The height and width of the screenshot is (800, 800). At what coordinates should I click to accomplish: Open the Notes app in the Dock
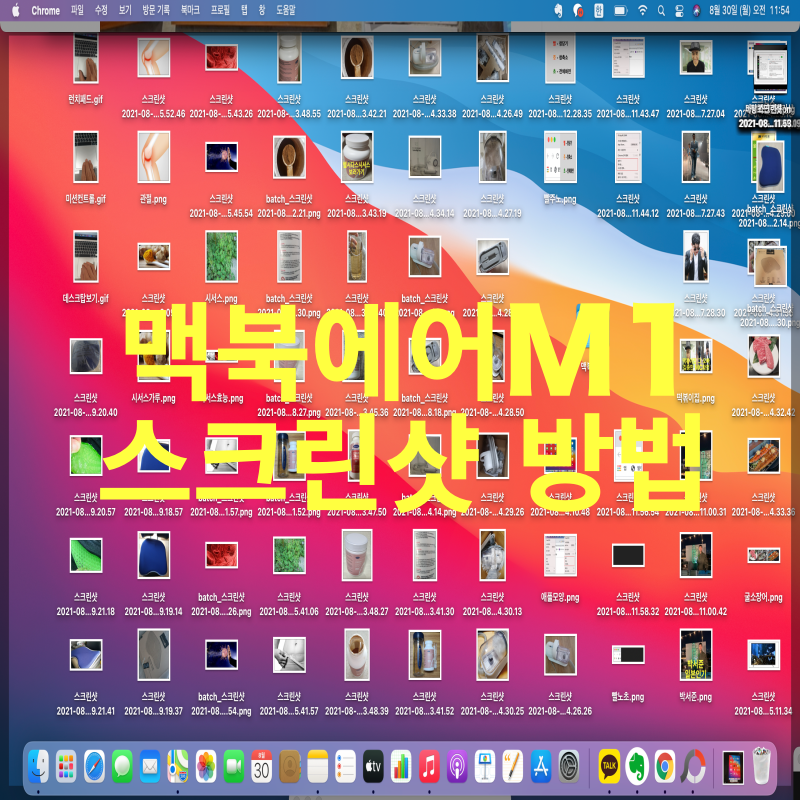tap(317, 765)
